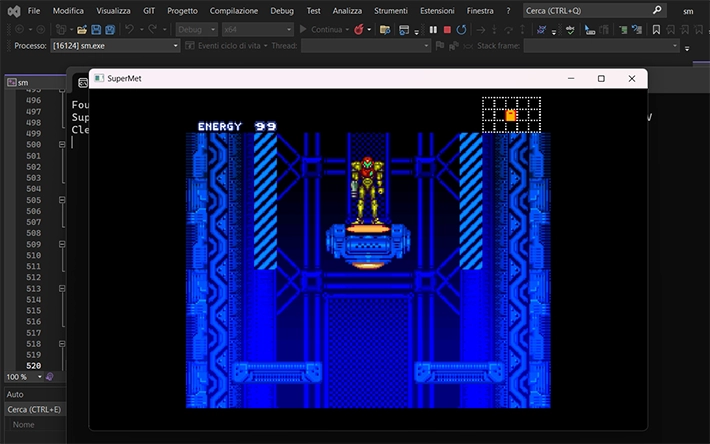
Task: Click the Find in Files icon
Action: pyautogui.click(x=385, y=30)
